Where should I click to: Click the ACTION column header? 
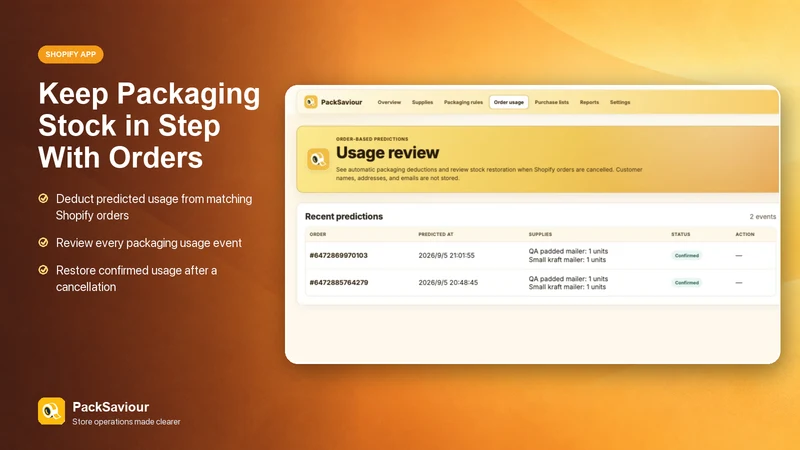[745, 234]
